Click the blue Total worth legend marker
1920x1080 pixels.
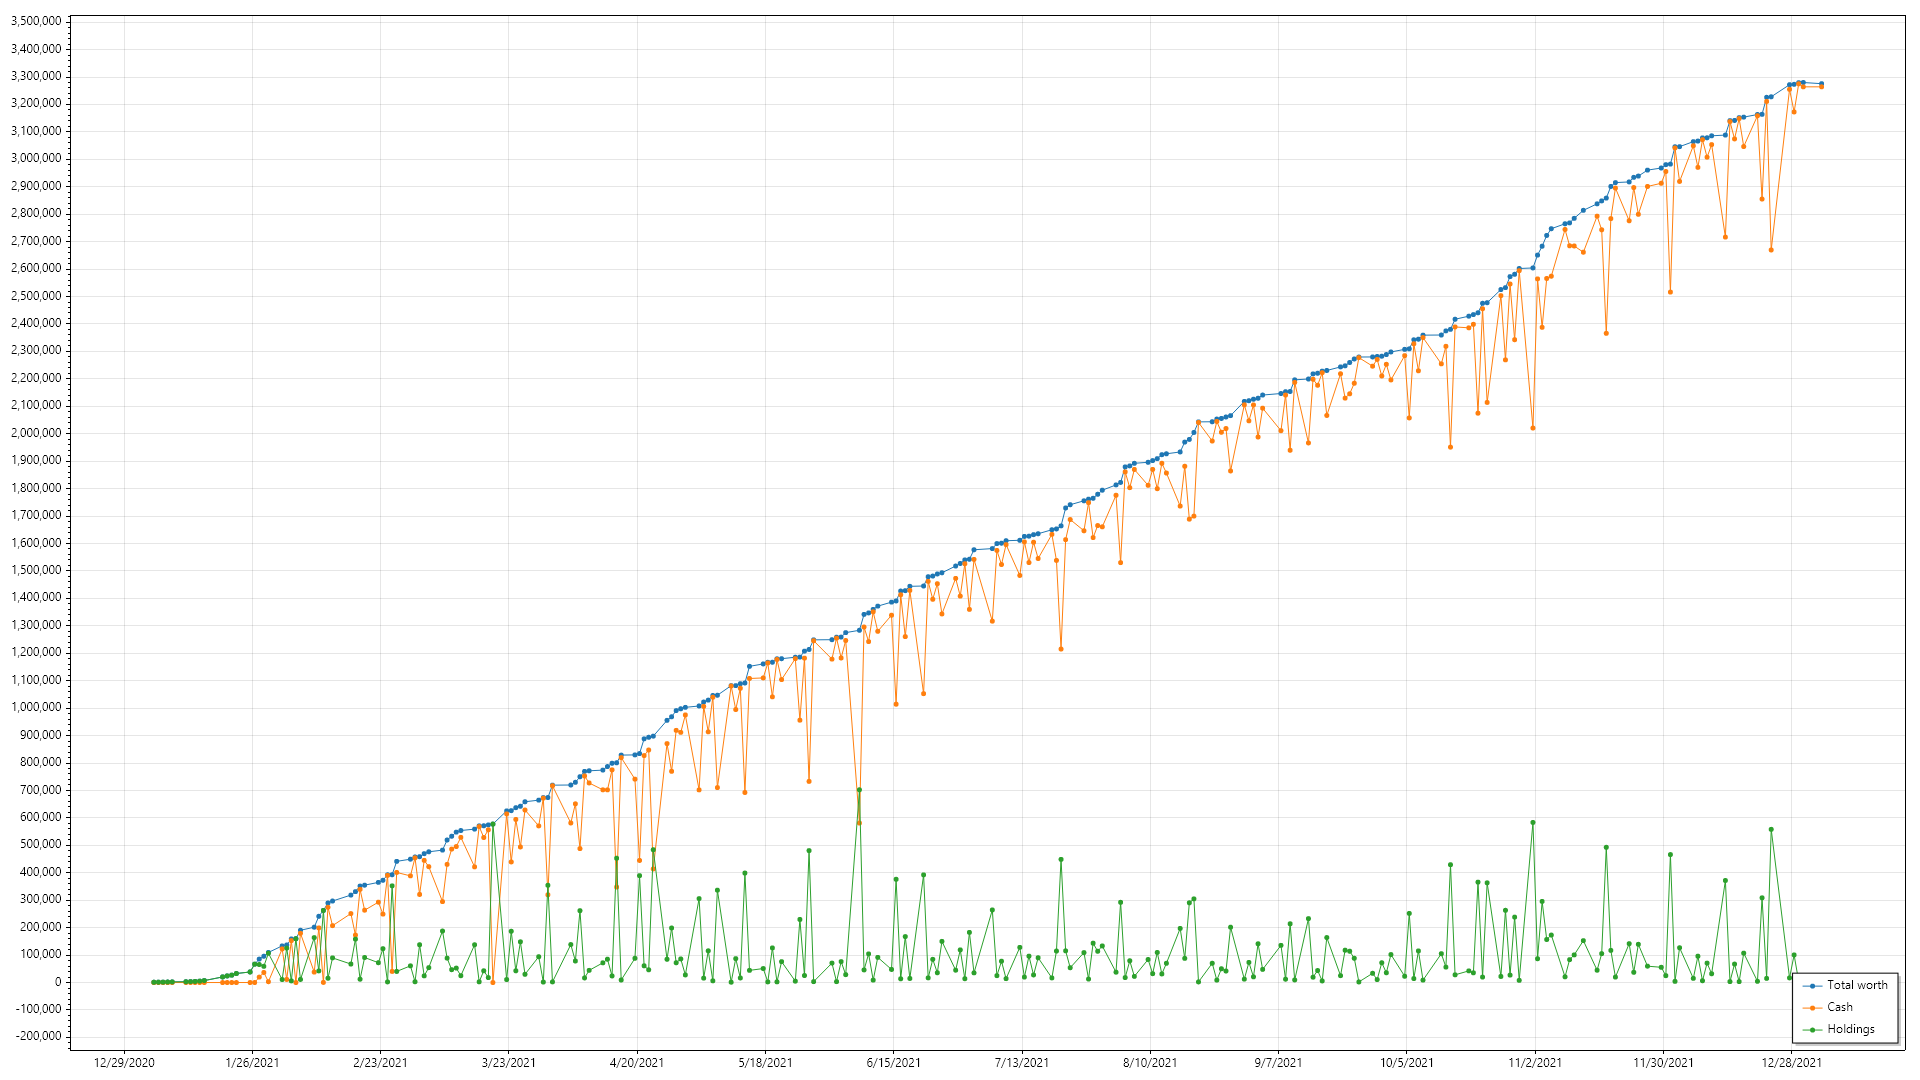[1813, 985]
